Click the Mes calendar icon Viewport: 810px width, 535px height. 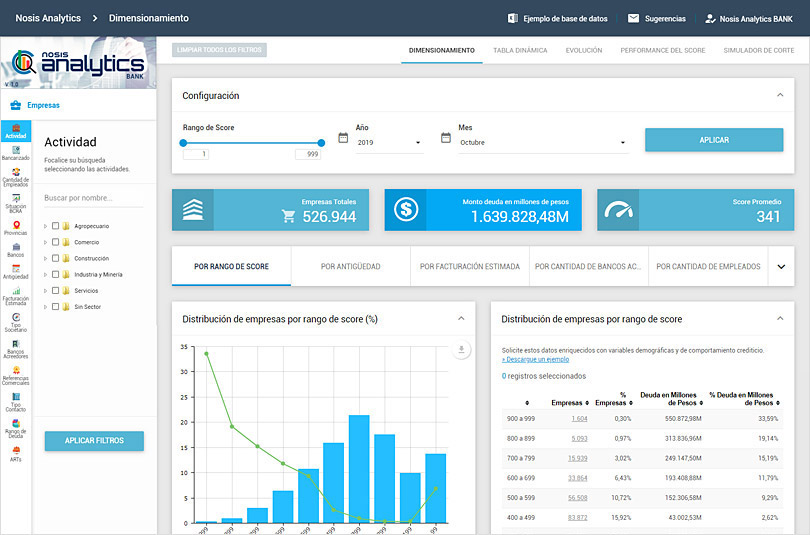(x=446, y=138)
